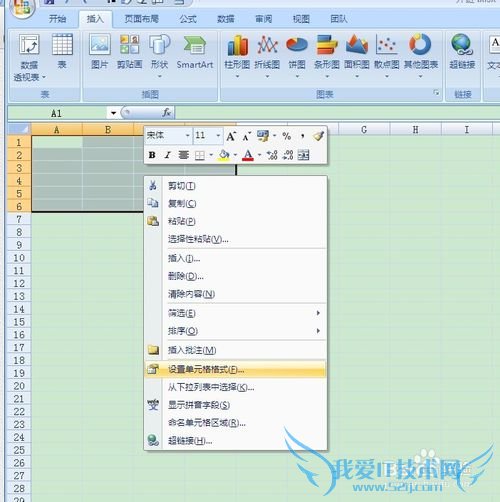This screenshot has height=502, width=500.
Task: Click the Office button
Action: [x=22, y=7]
